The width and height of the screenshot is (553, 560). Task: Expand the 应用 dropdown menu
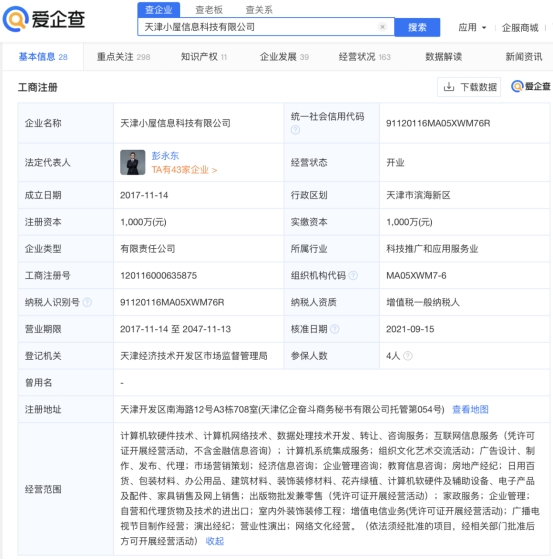(472, 28)
